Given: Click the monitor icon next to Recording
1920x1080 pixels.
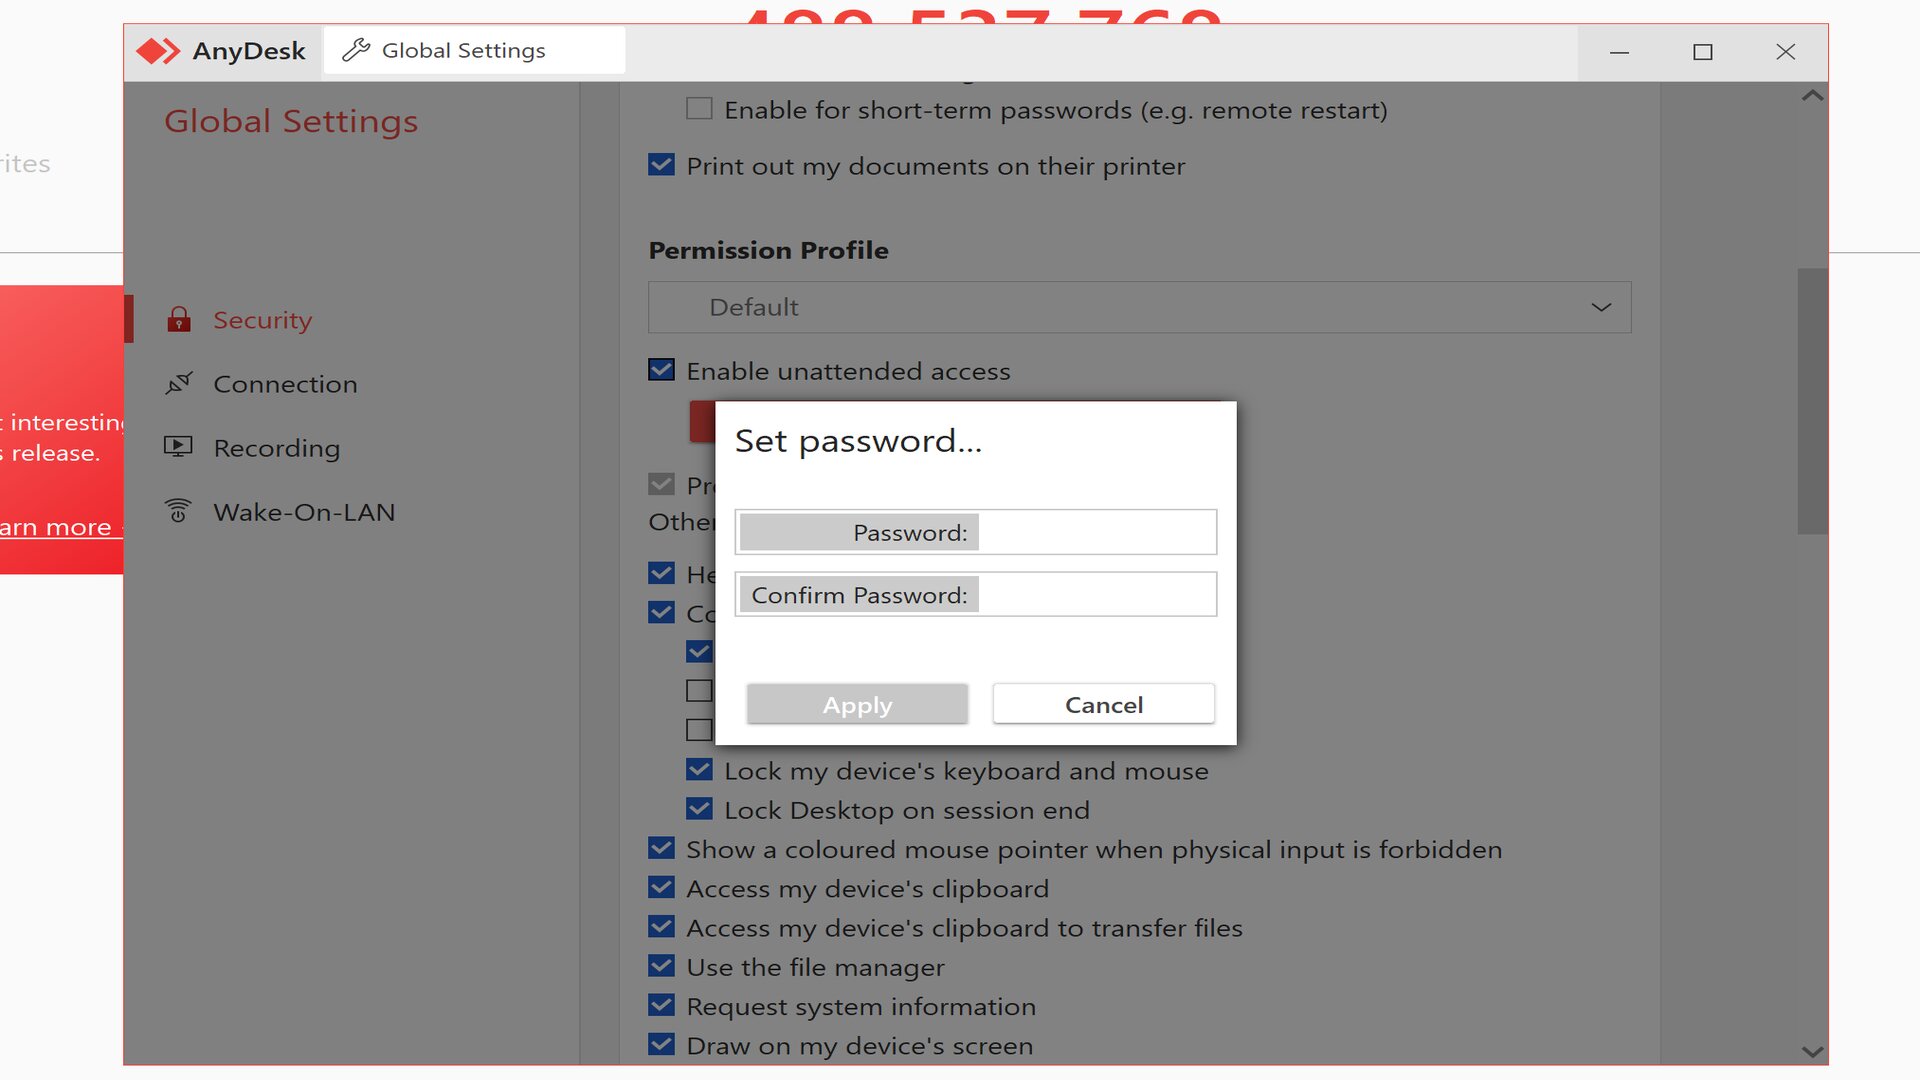Looking at the screenshot, I should pyautogui.click(x=177, y=446).
